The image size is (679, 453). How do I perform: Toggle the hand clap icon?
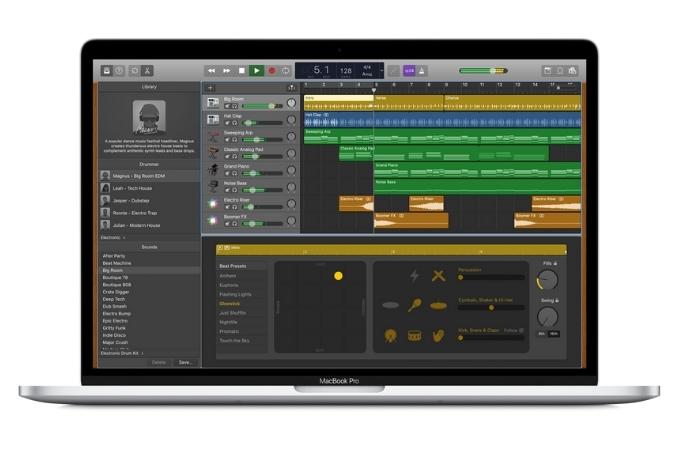pos(438,336)
